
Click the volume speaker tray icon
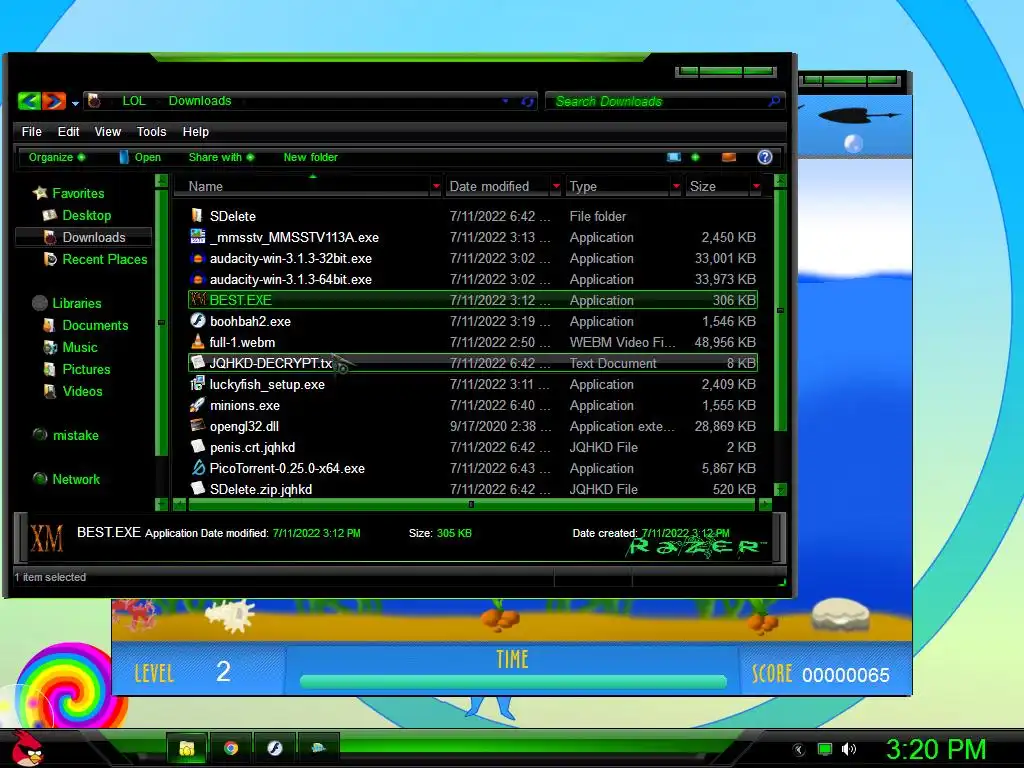(848, 749)
